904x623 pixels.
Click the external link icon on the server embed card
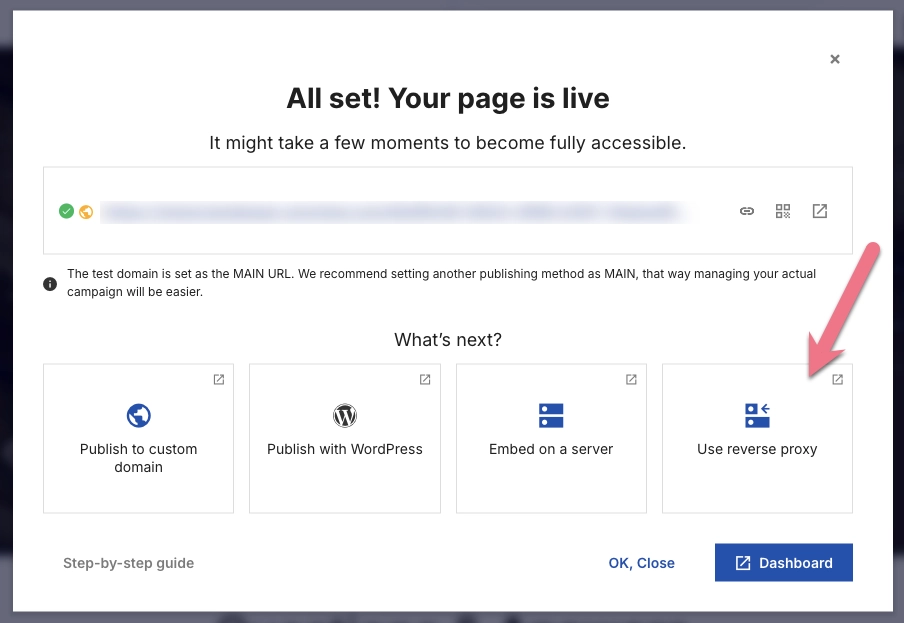pos(630,379)
